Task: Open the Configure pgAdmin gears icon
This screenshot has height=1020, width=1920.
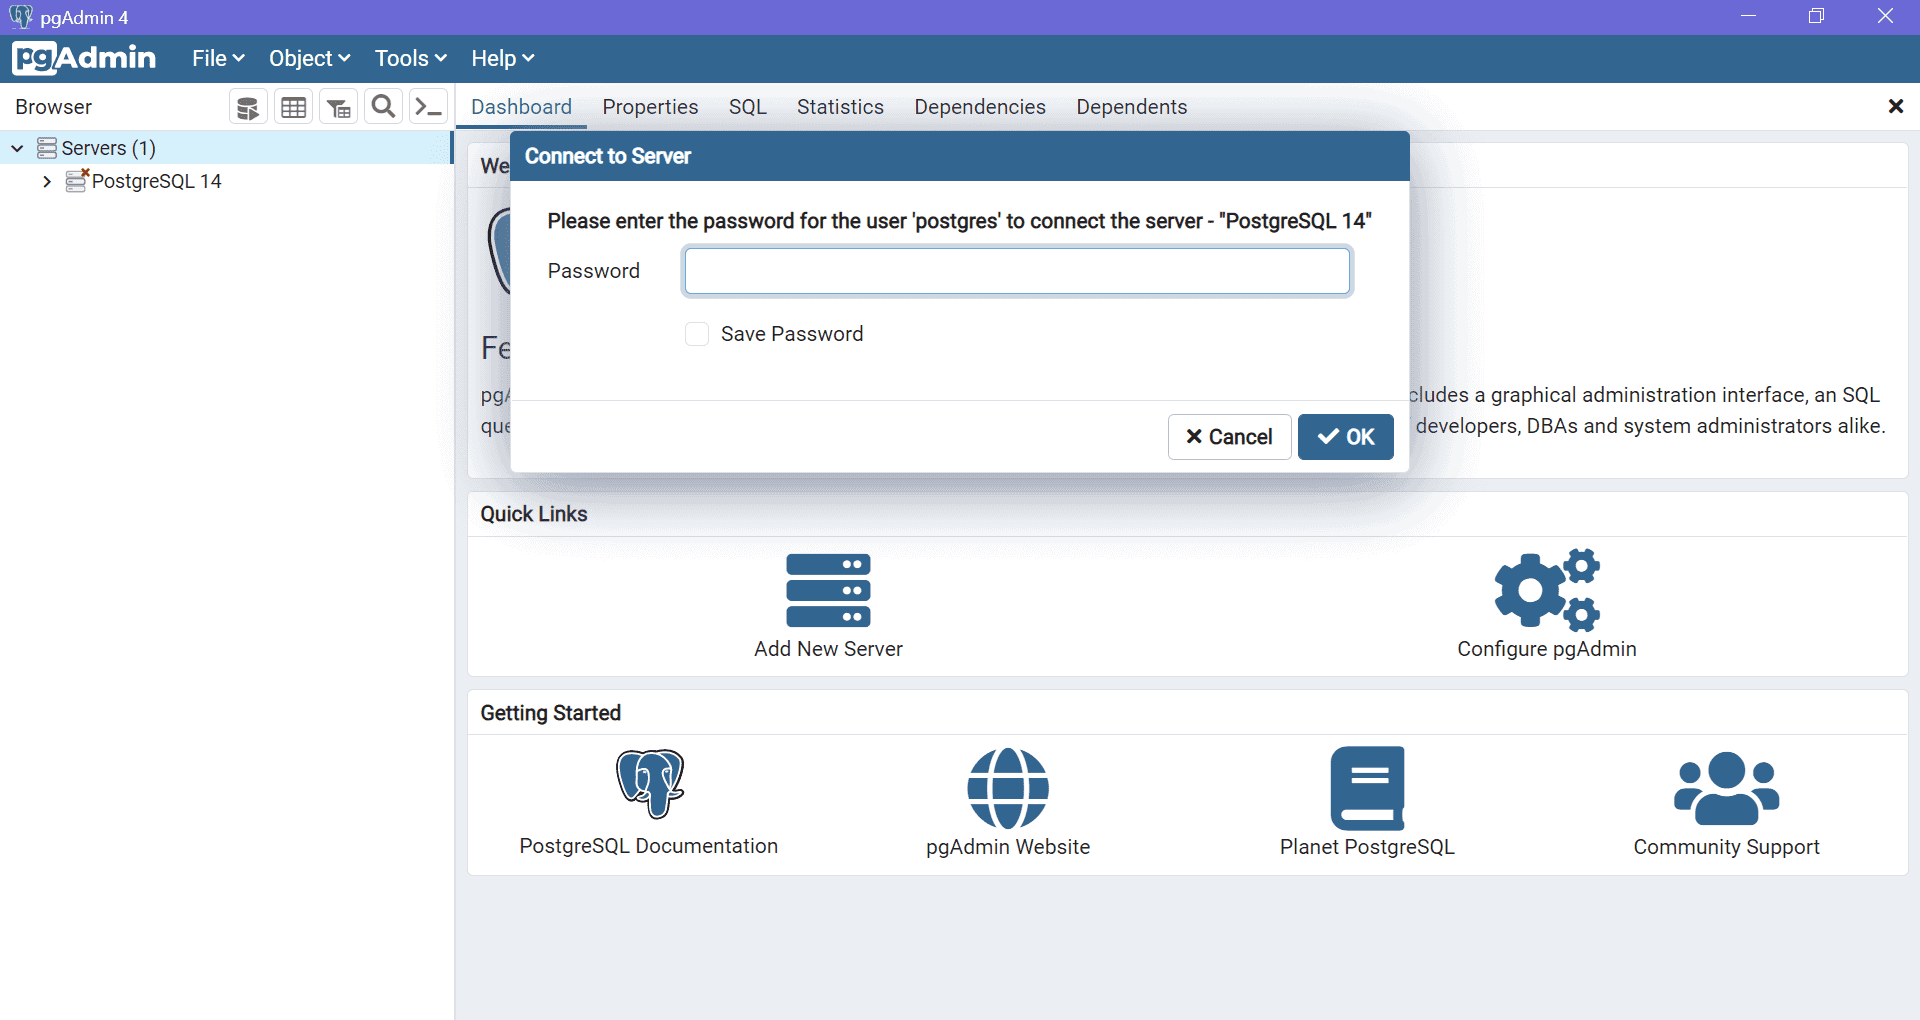Action: coord(1546,591)
